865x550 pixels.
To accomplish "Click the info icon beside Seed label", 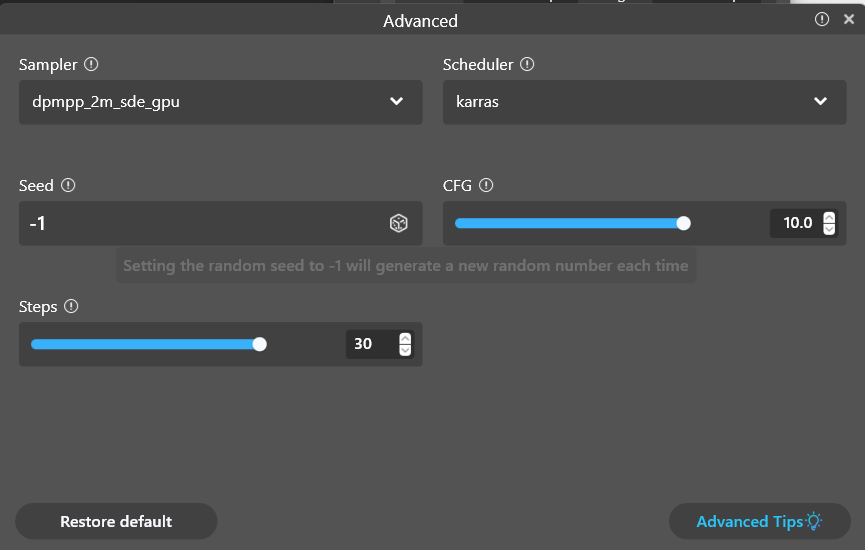I will [68, 185].
